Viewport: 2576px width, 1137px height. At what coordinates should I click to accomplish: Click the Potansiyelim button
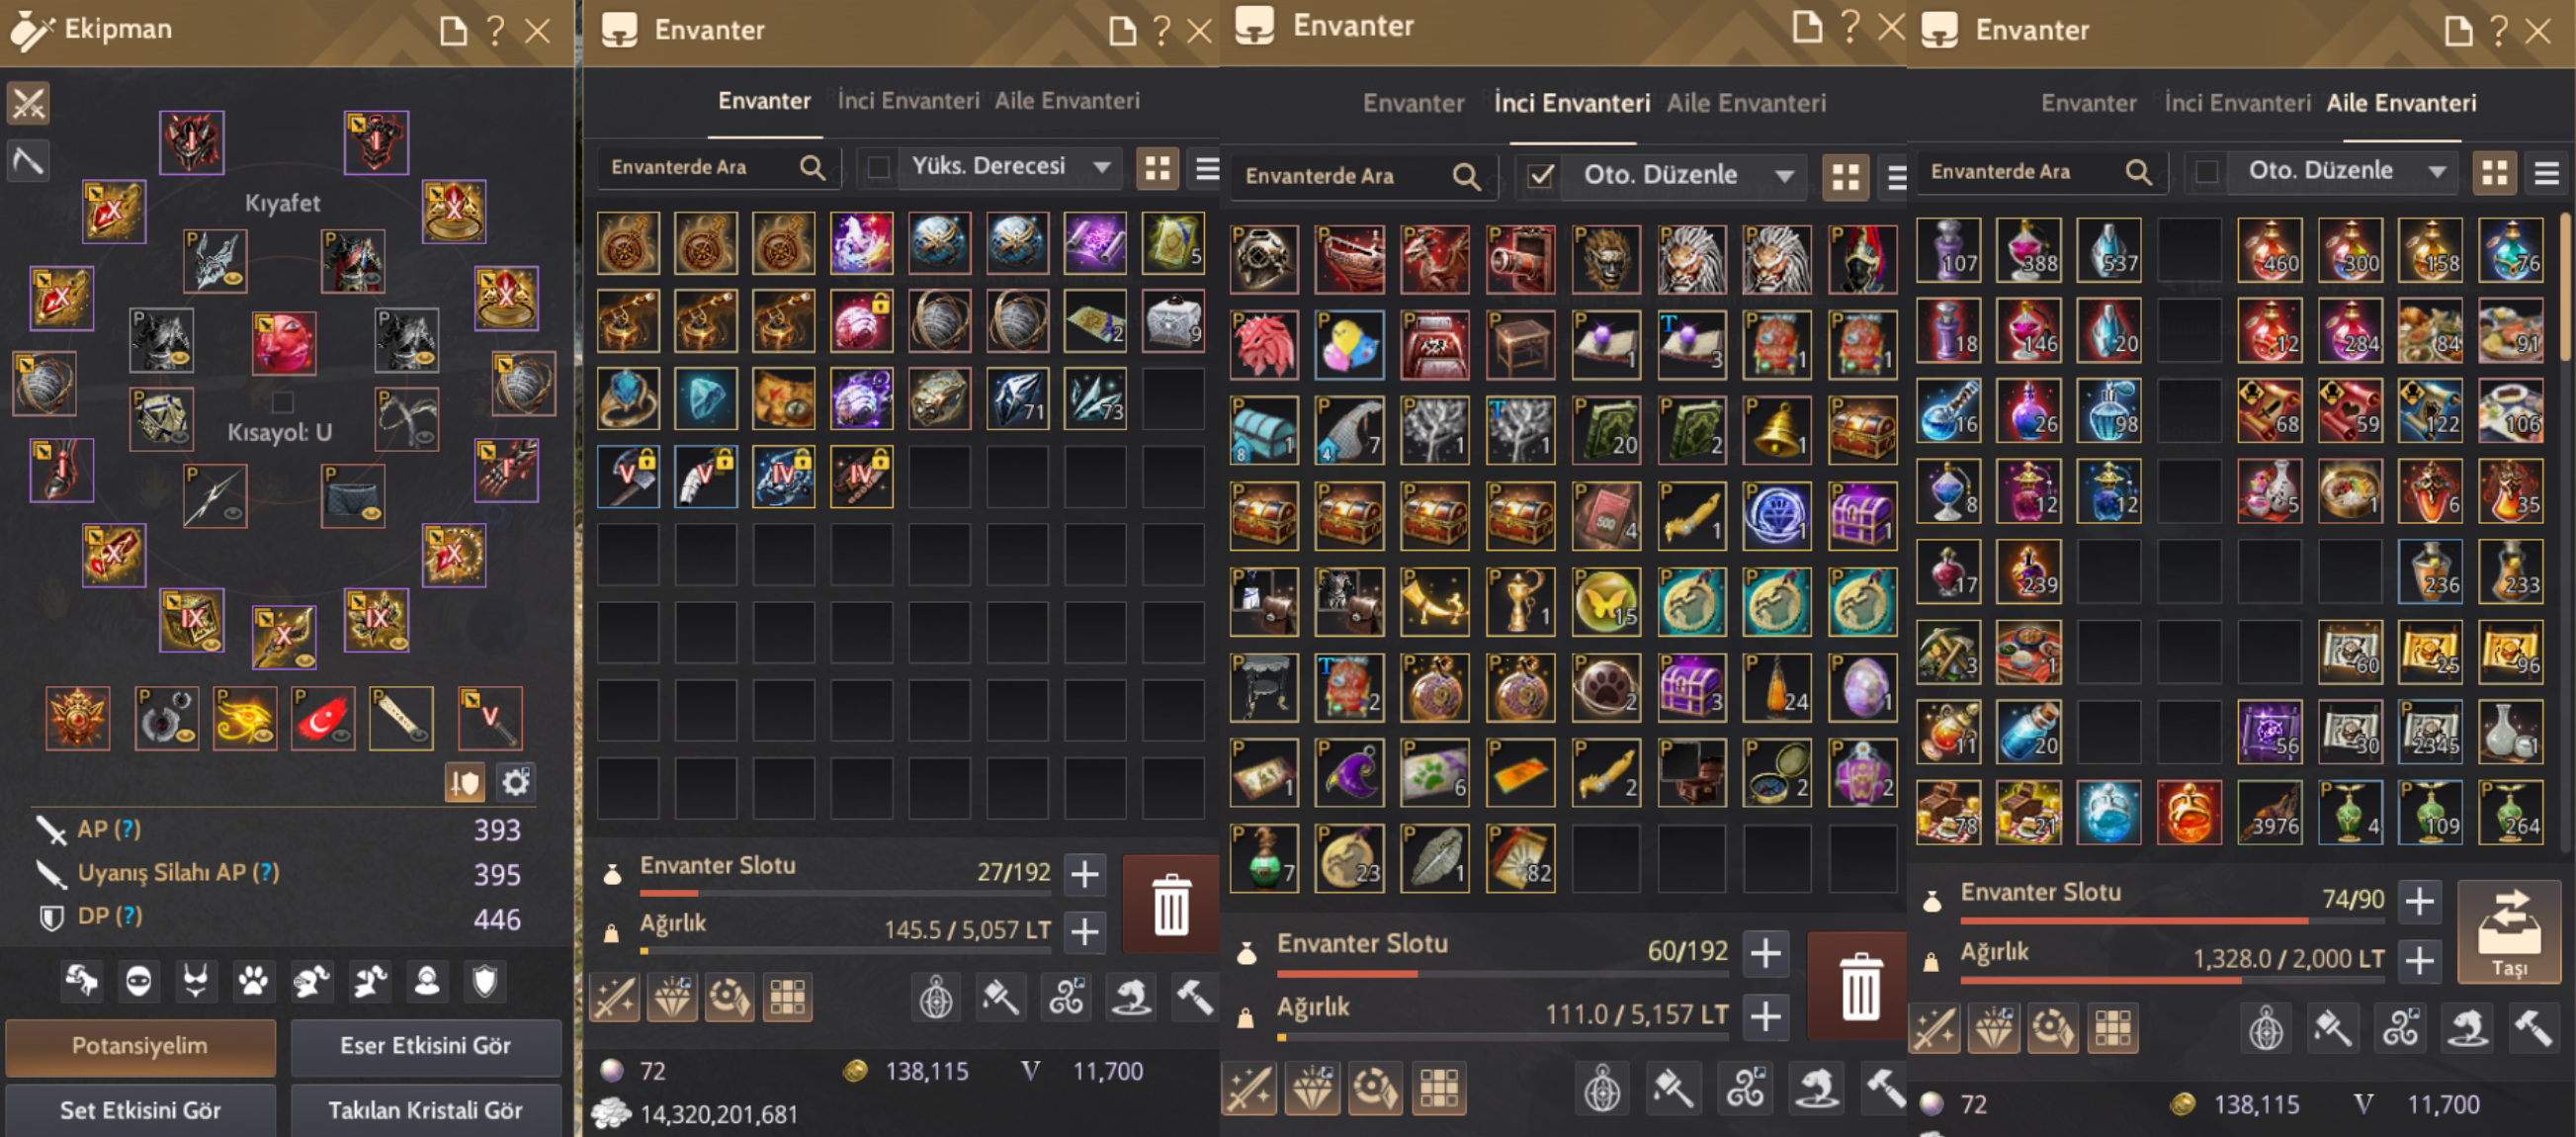coord(140,1045)
